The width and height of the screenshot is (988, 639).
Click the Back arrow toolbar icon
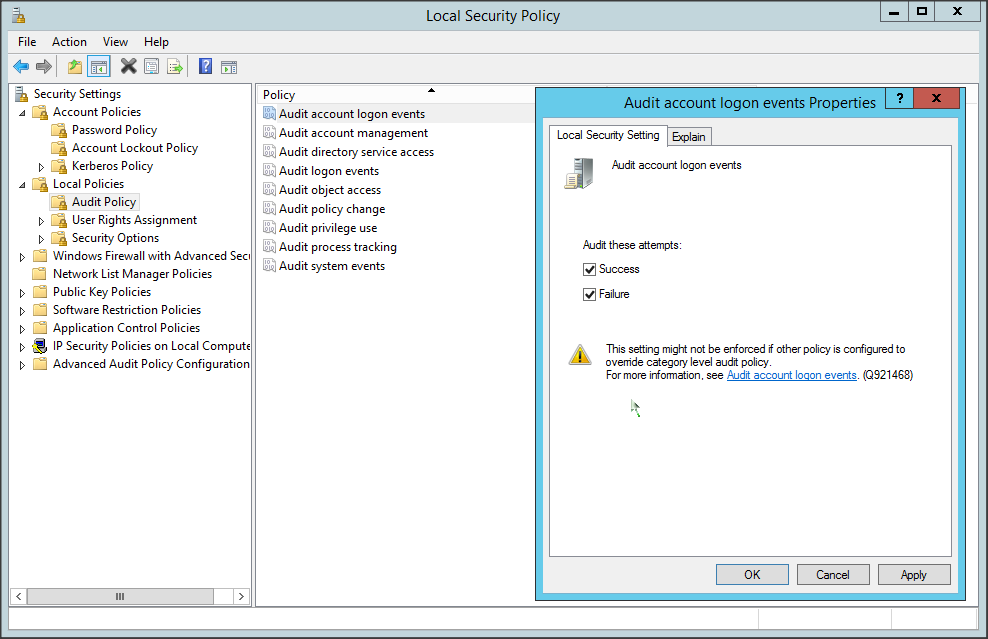pos(21,67)
